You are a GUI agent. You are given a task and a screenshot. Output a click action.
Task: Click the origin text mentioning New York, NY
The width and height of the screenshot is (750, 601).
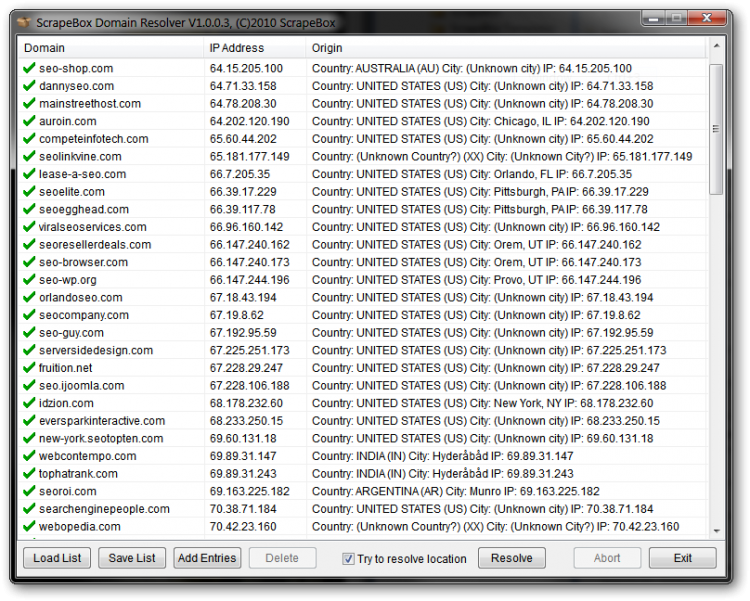pos(483,403)
